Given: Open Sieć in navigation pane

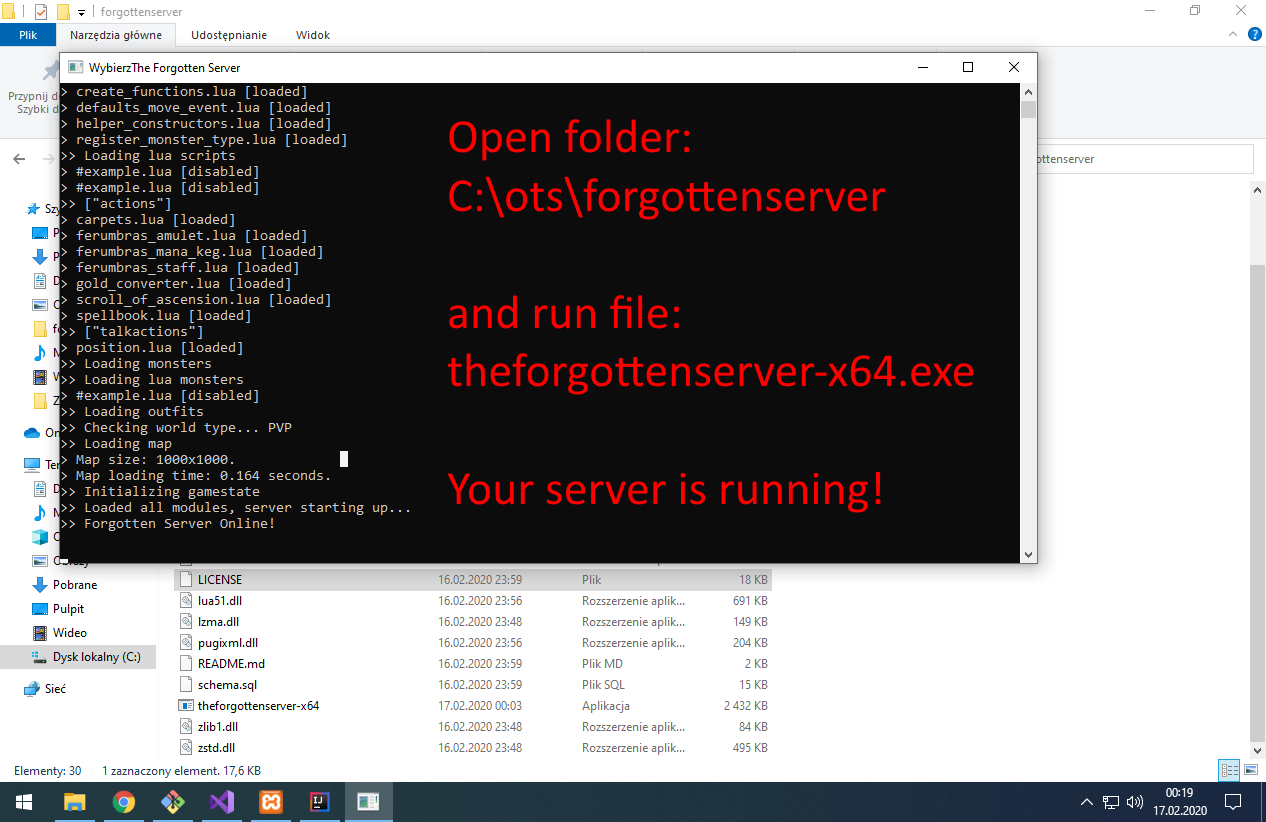Looking at the screenshot, I should (55, 689).
